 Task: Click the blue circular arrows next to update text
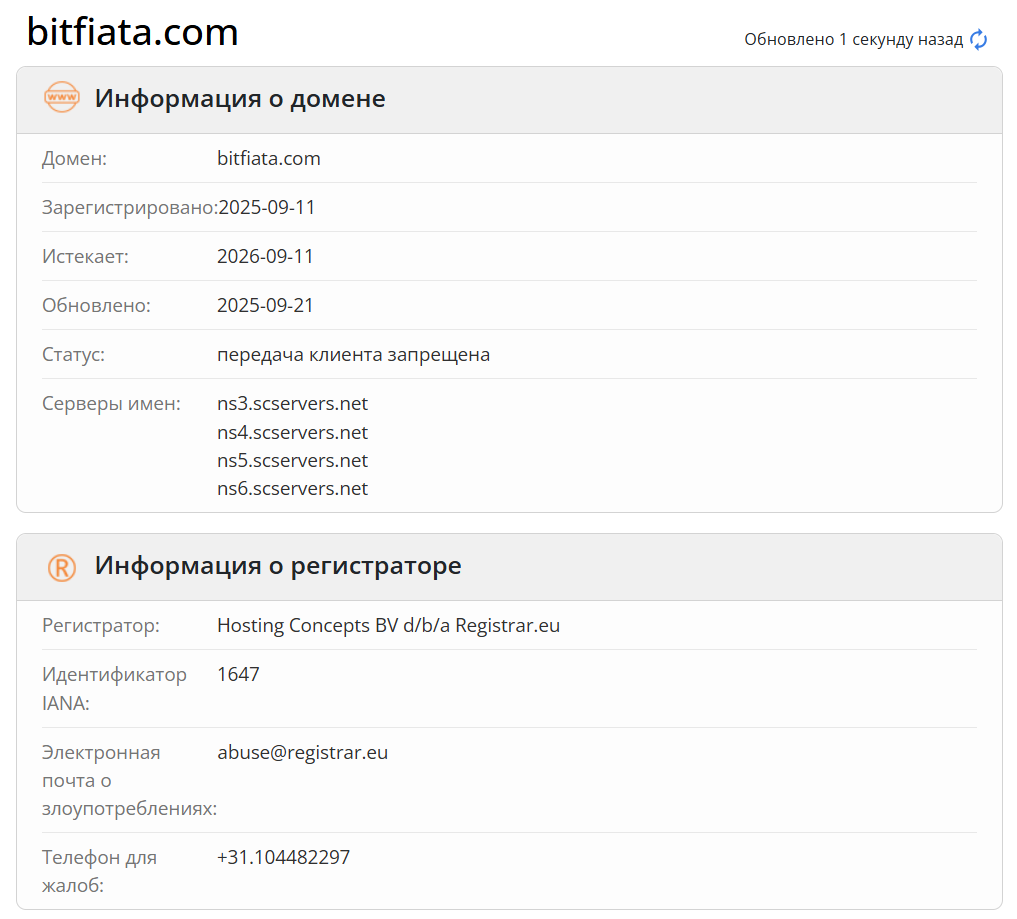[977, 39]
